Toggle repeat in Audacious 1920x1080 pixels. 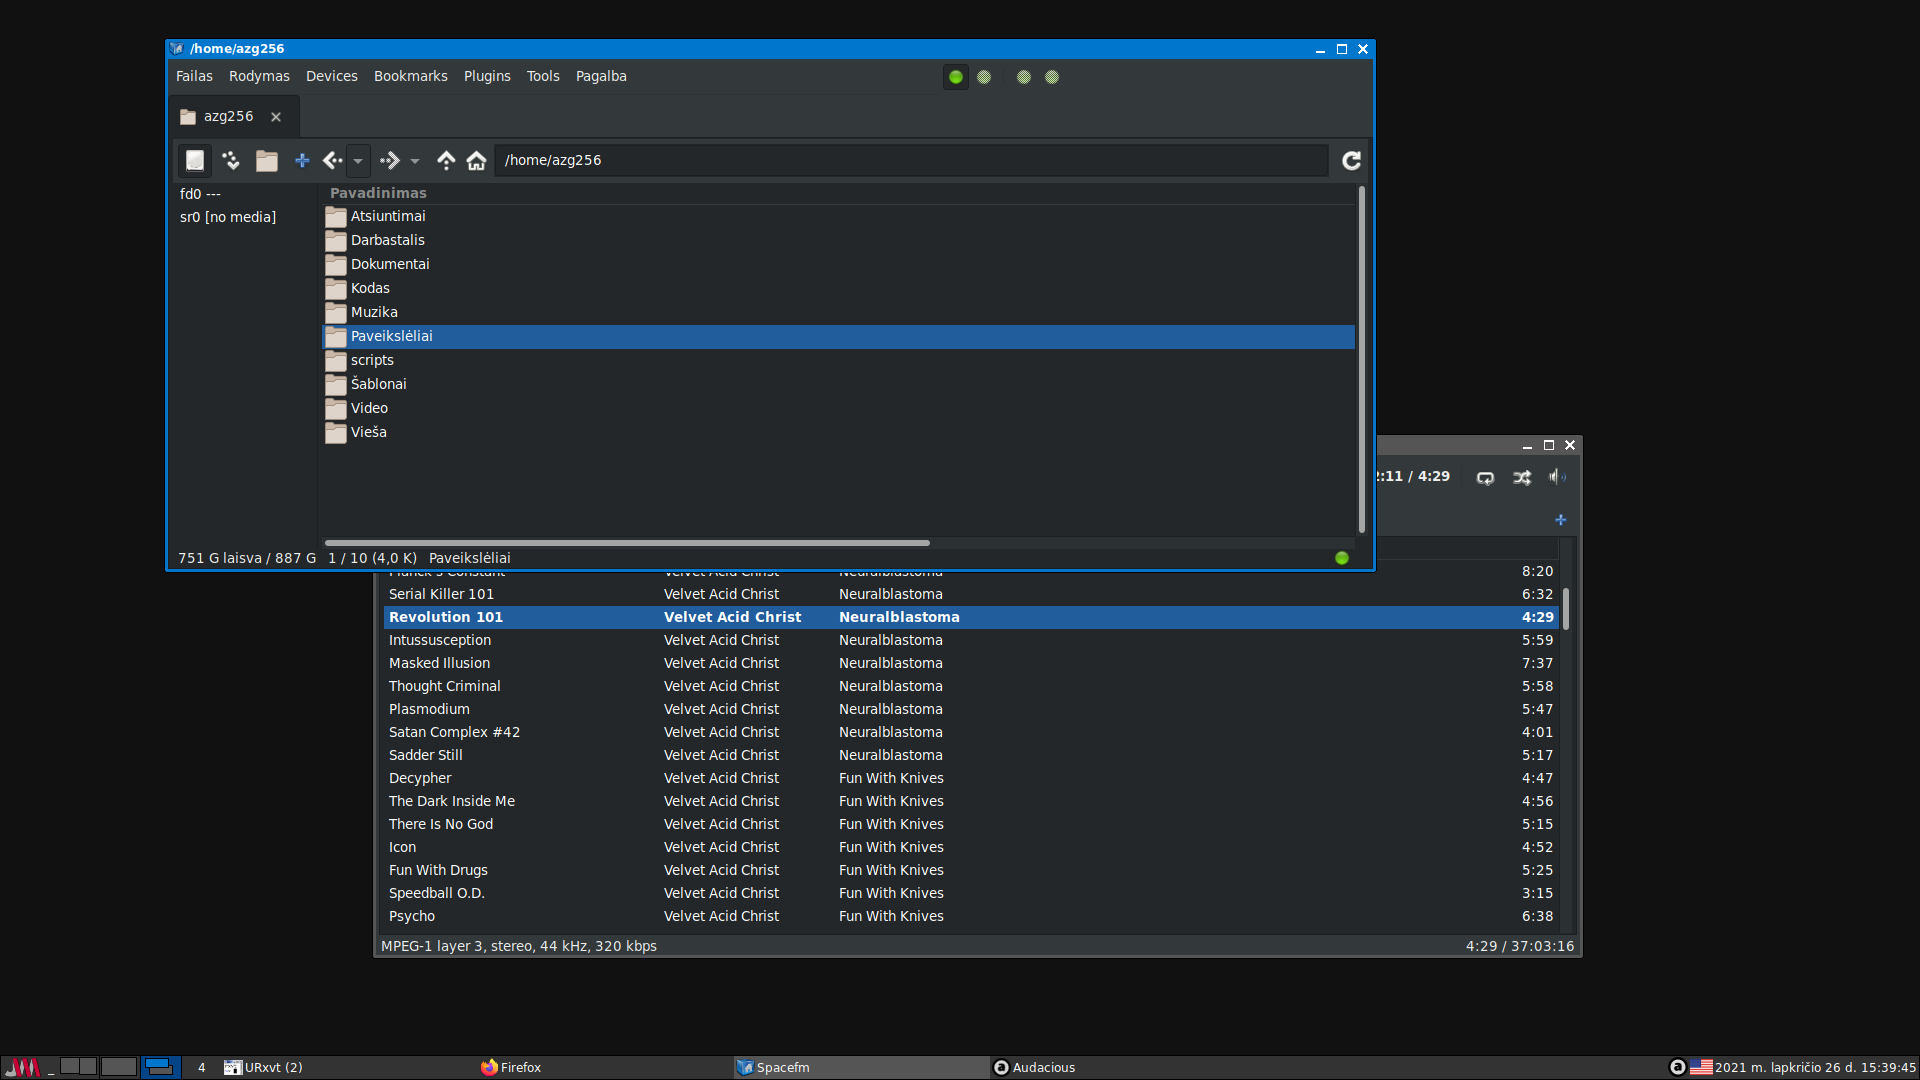[1485, 477]
